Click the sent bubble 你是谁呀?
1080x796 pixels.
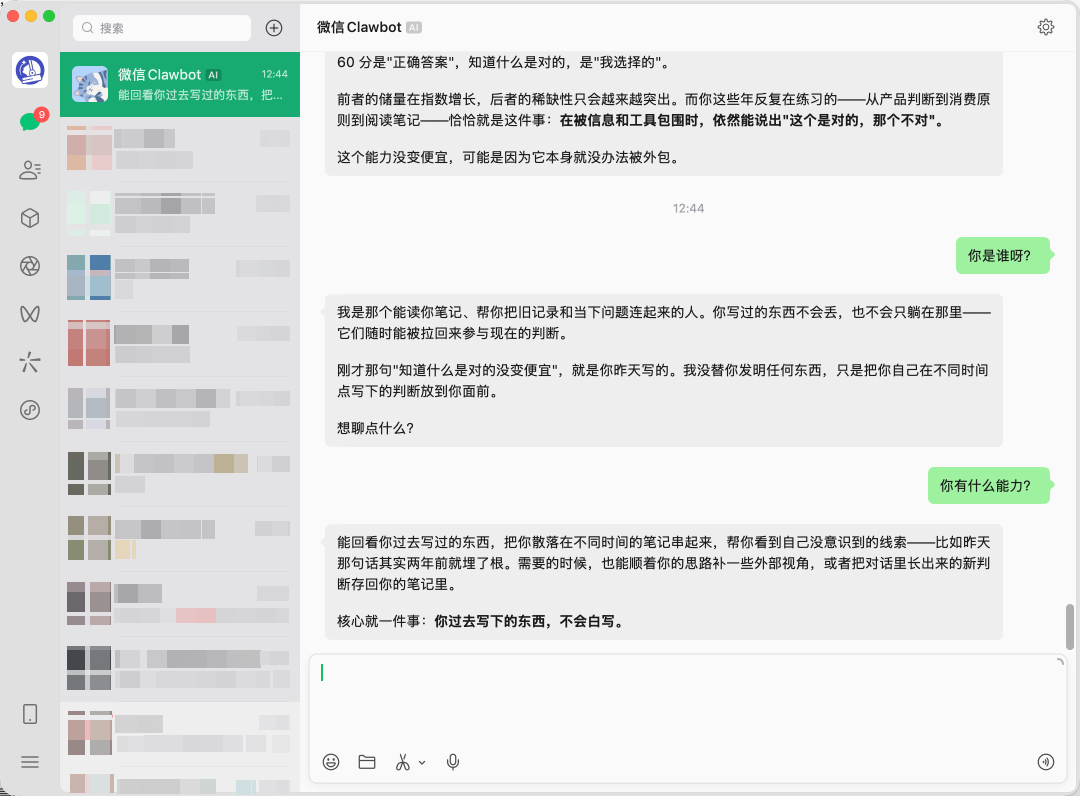click(x=1002, y=255)
